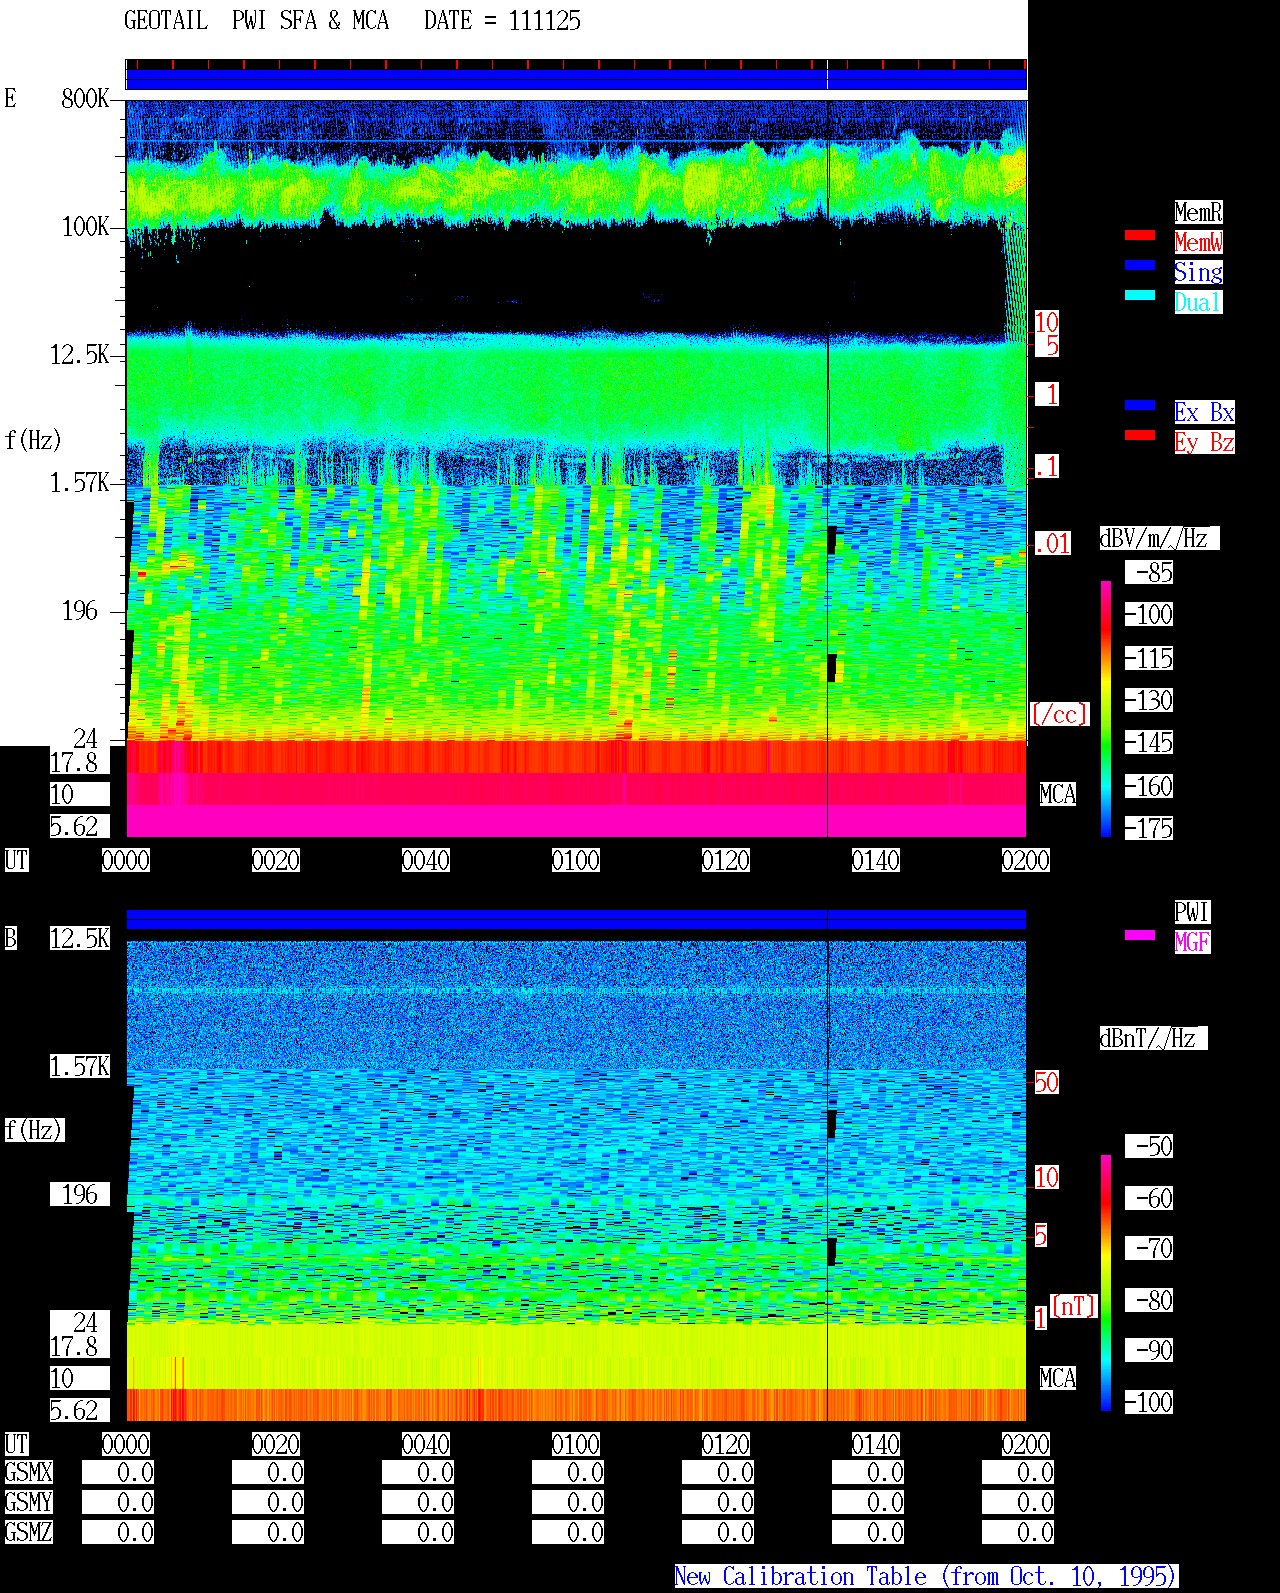Click the GSMZ row label
The width and height of the screenshot is (1280, 1593).
click(x=29, y=1532)
